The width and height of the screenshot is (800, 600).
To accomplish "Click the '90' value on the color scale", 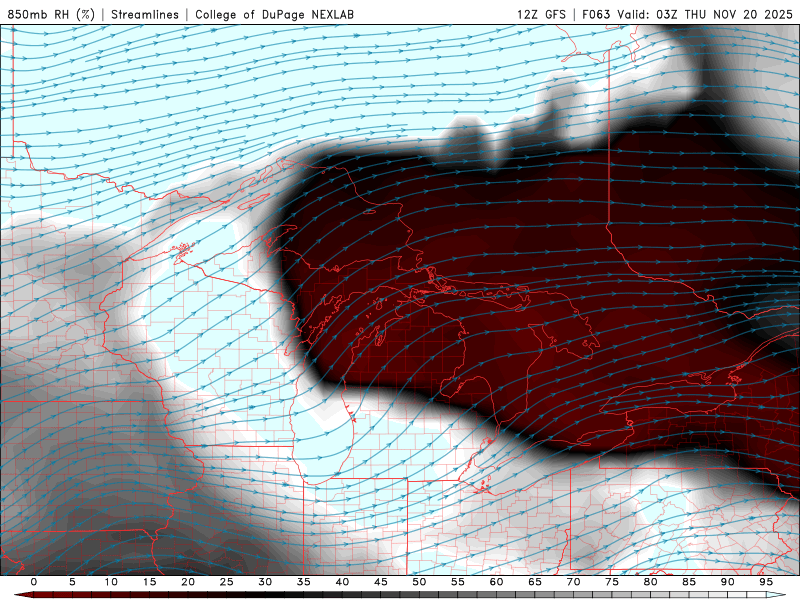I will (728, 582).
